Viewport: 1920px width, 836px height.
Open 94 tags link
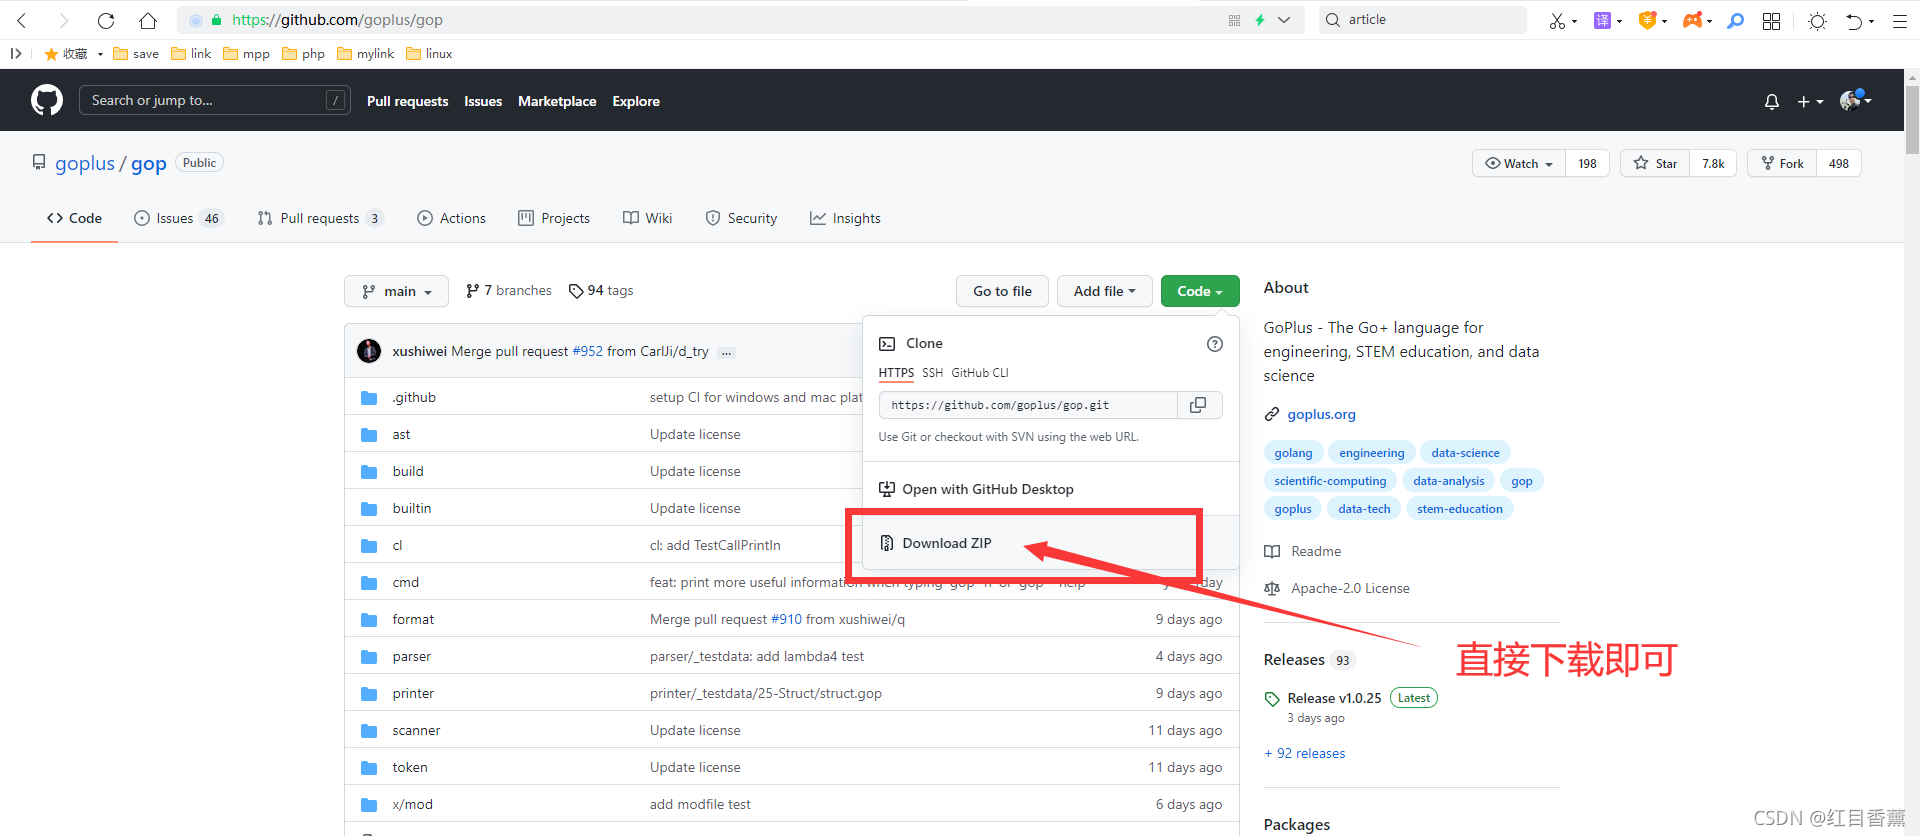[601, 291]
